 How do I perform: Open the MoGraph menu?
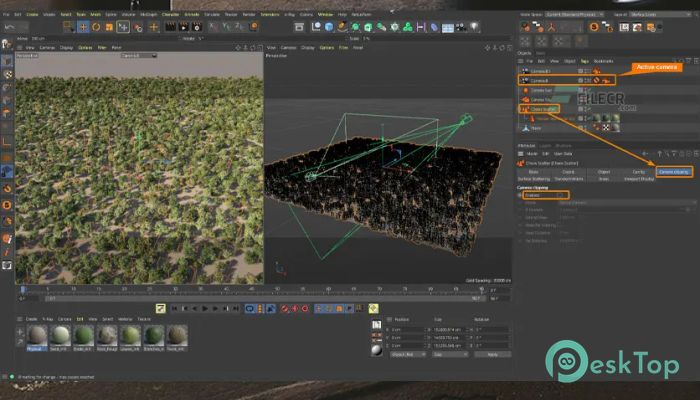click(x=149, y=14)
